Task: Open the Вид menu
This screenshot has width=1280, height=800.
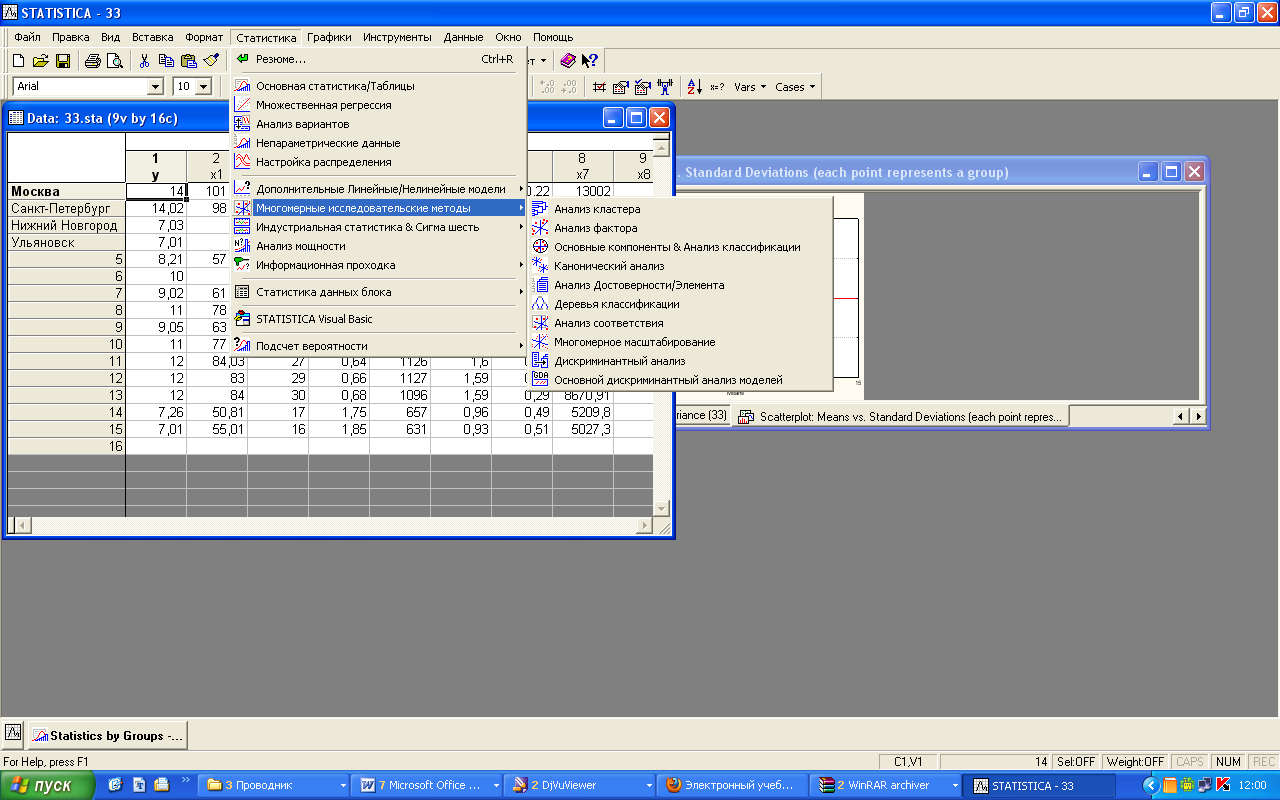Action: (x=111, y=37)
